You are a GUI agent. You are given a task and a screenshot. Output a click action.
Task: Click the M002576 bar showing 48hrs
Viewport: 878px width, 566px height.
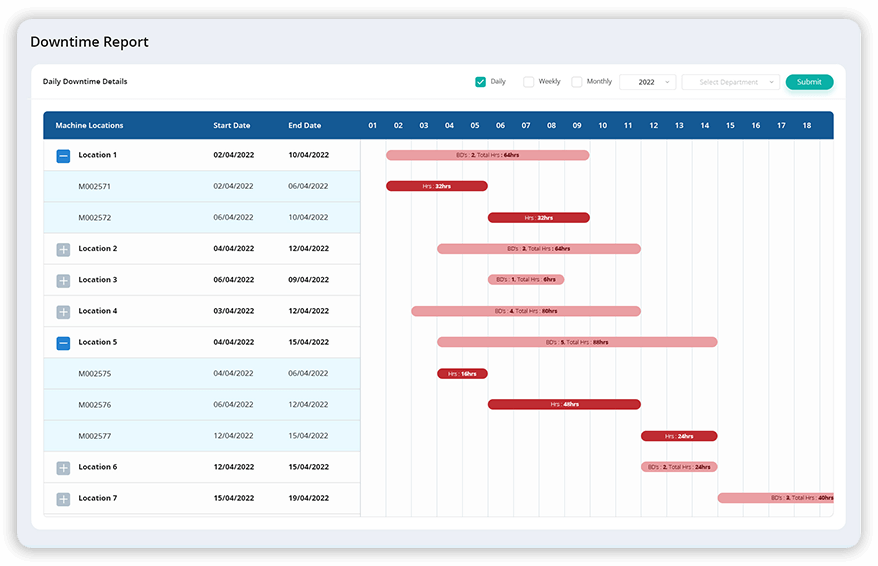pos(564,405)
